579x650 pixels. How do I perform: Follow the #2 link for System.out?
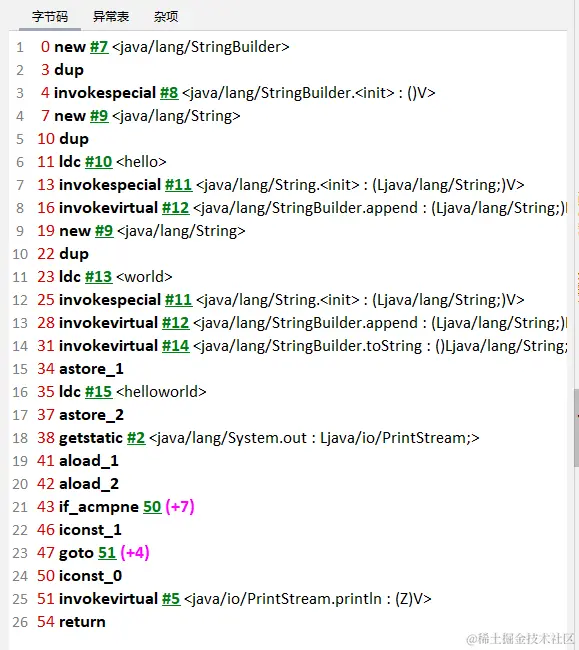136,438
